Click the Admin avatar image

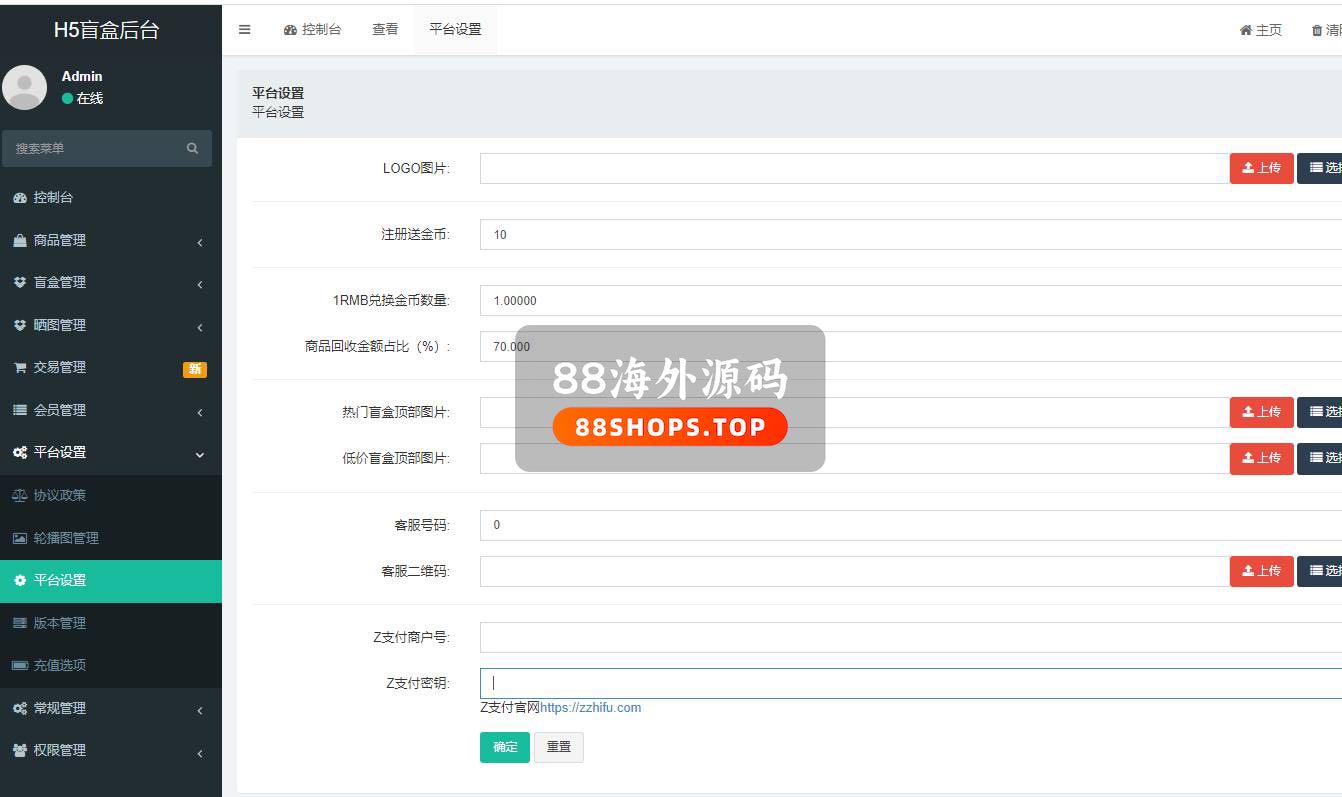coord(25,87)
